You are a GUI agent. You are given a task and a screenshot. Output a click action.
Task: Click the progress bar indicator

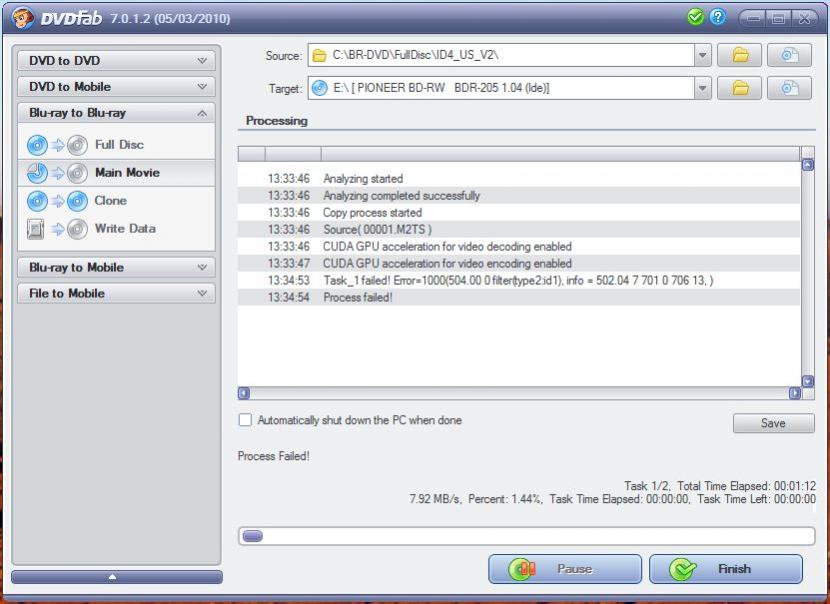pyautogui.click(x=252, y=537)
